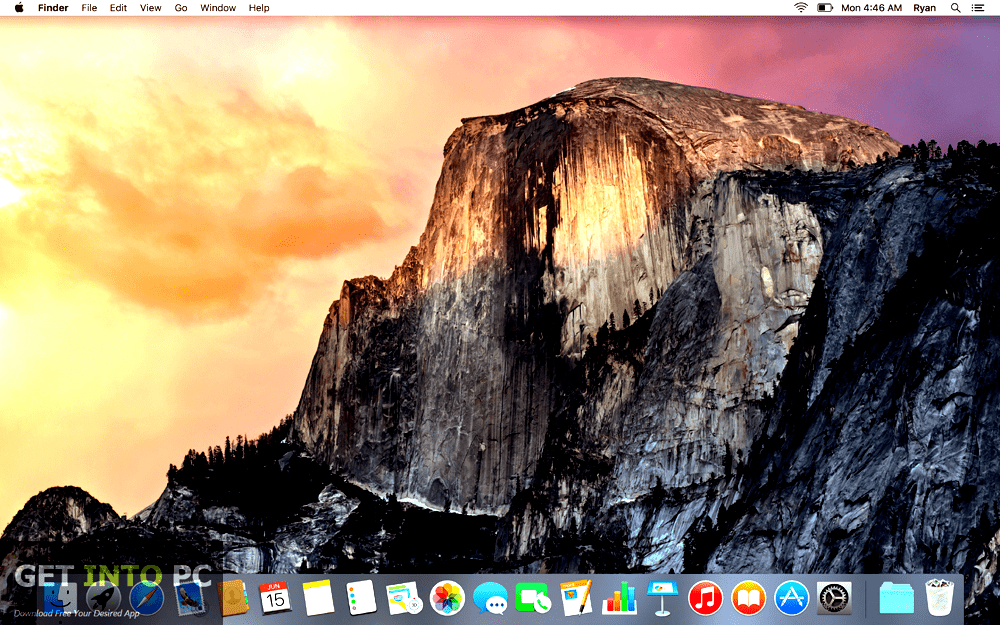Open Safari from the Dock
The image size is (1000, 625).
tap(145, 598)
